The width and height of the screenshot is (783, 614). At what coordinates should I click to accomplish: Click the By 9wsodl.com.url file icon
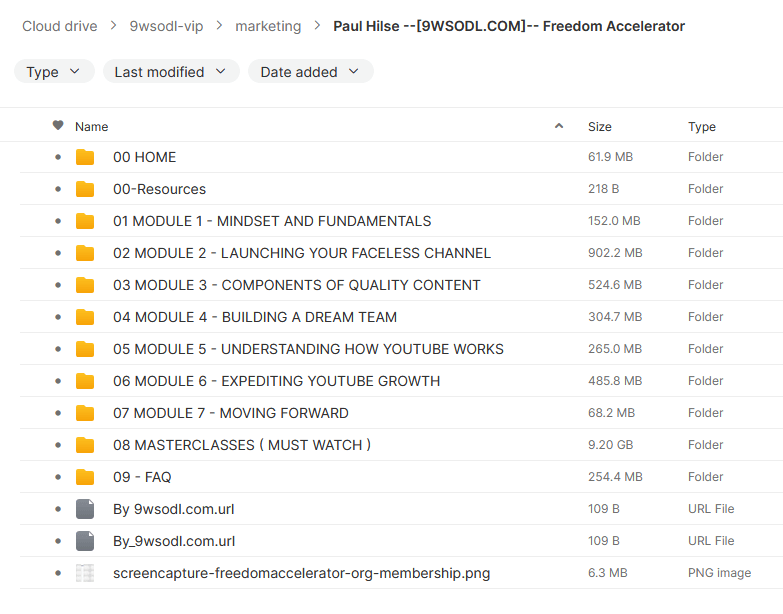pos(85,509)
